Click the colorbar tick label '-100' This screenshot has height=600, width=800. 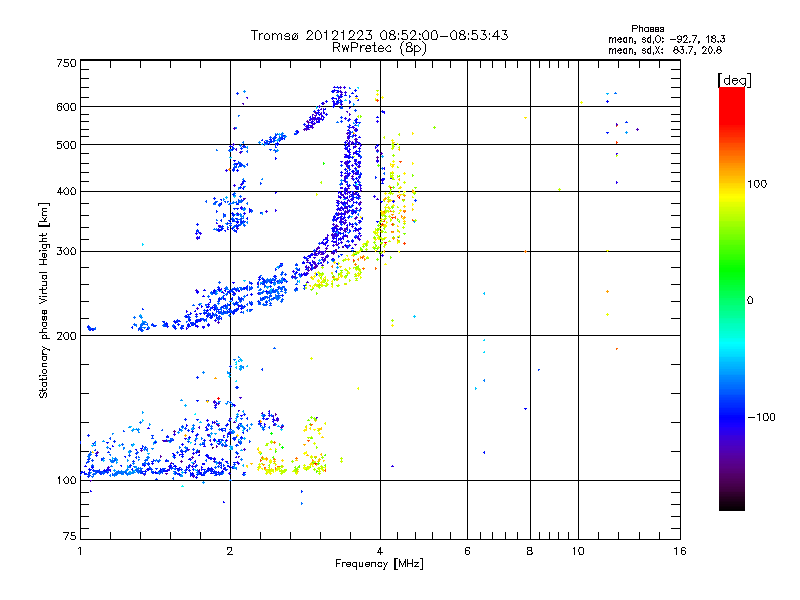[761, 417]
